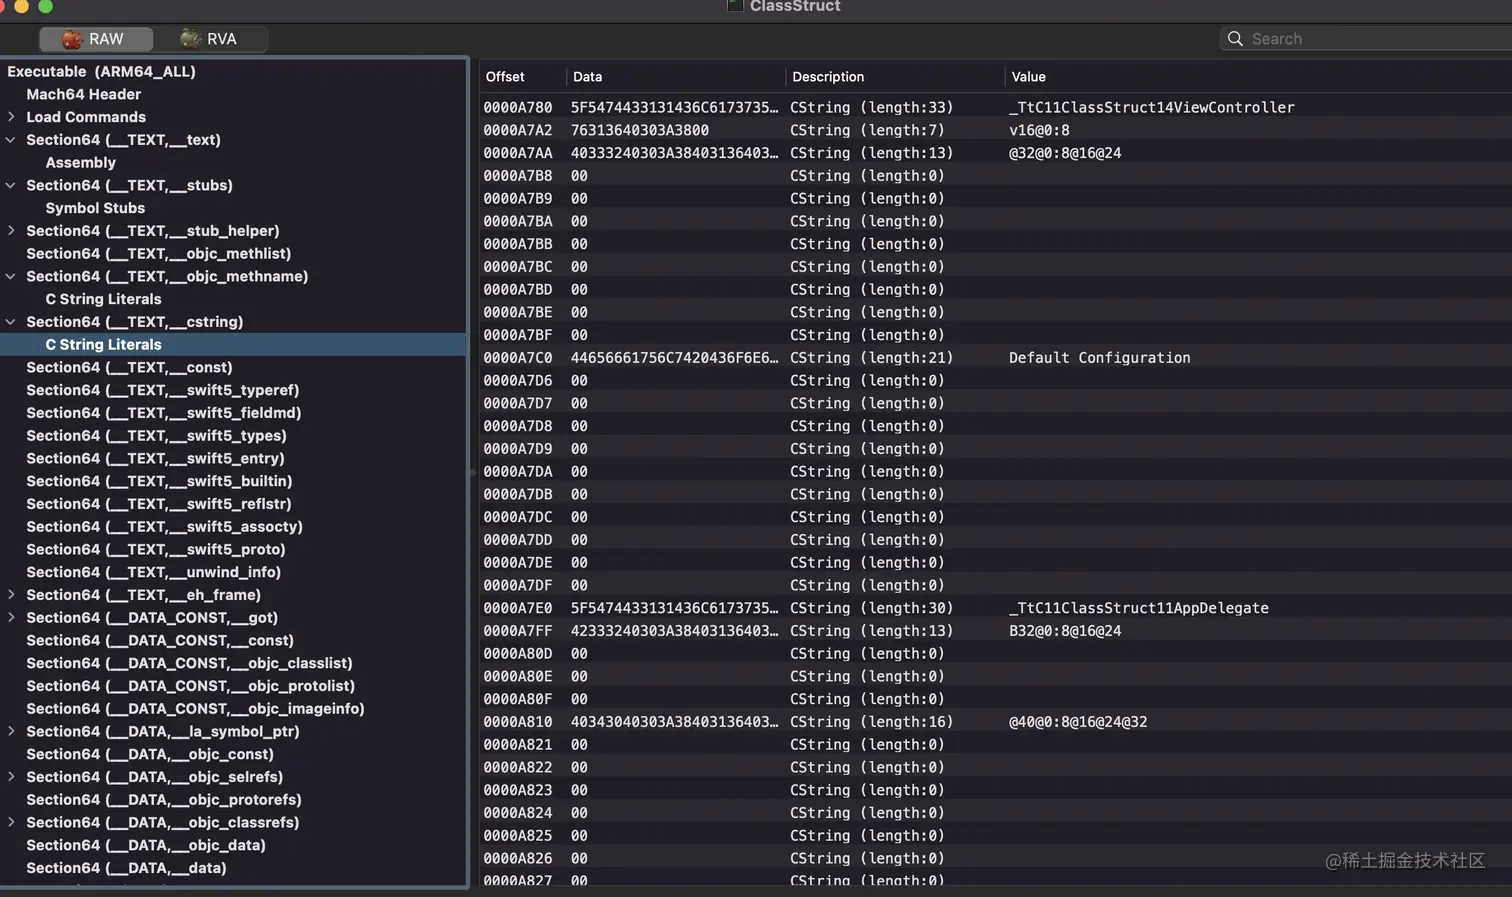Open Section64 (__TEXT,__swift5_types)
The width and height of the screenshot is (1512, 897).
(x=156, y=436)
